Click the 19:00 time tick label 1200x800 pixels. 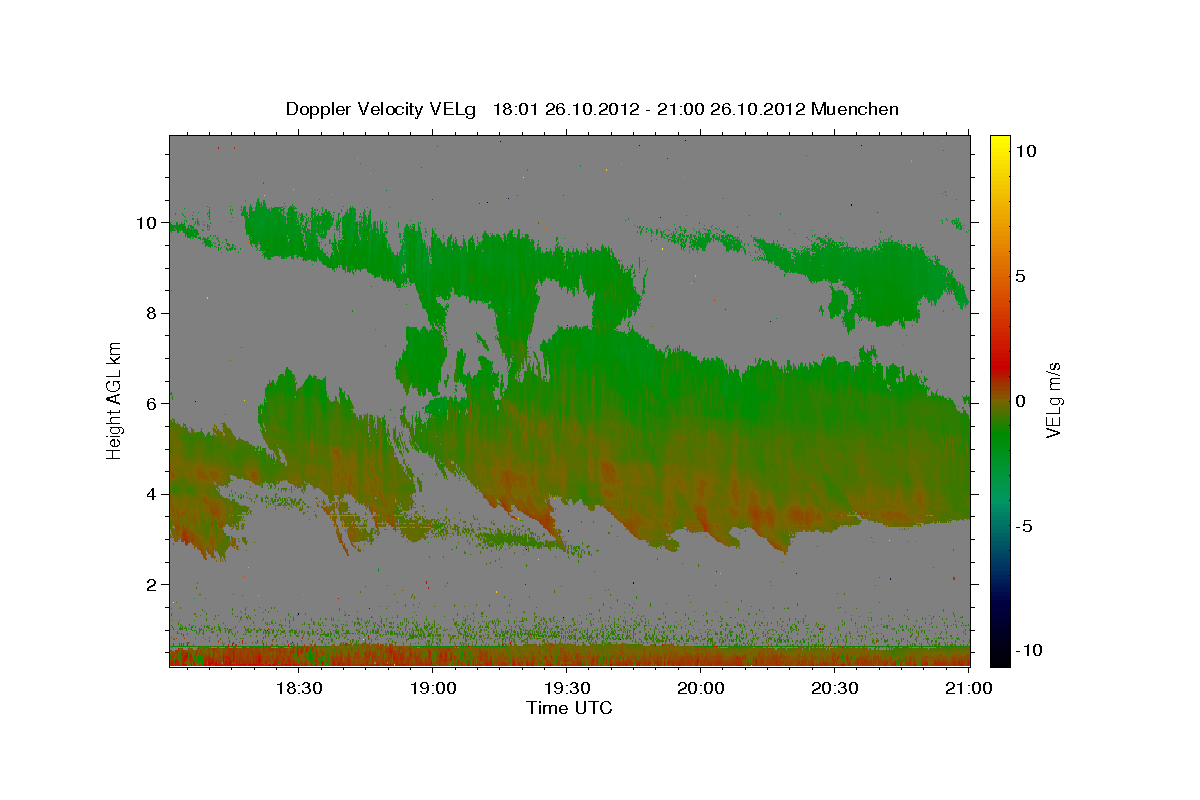[x=433, y=689]
